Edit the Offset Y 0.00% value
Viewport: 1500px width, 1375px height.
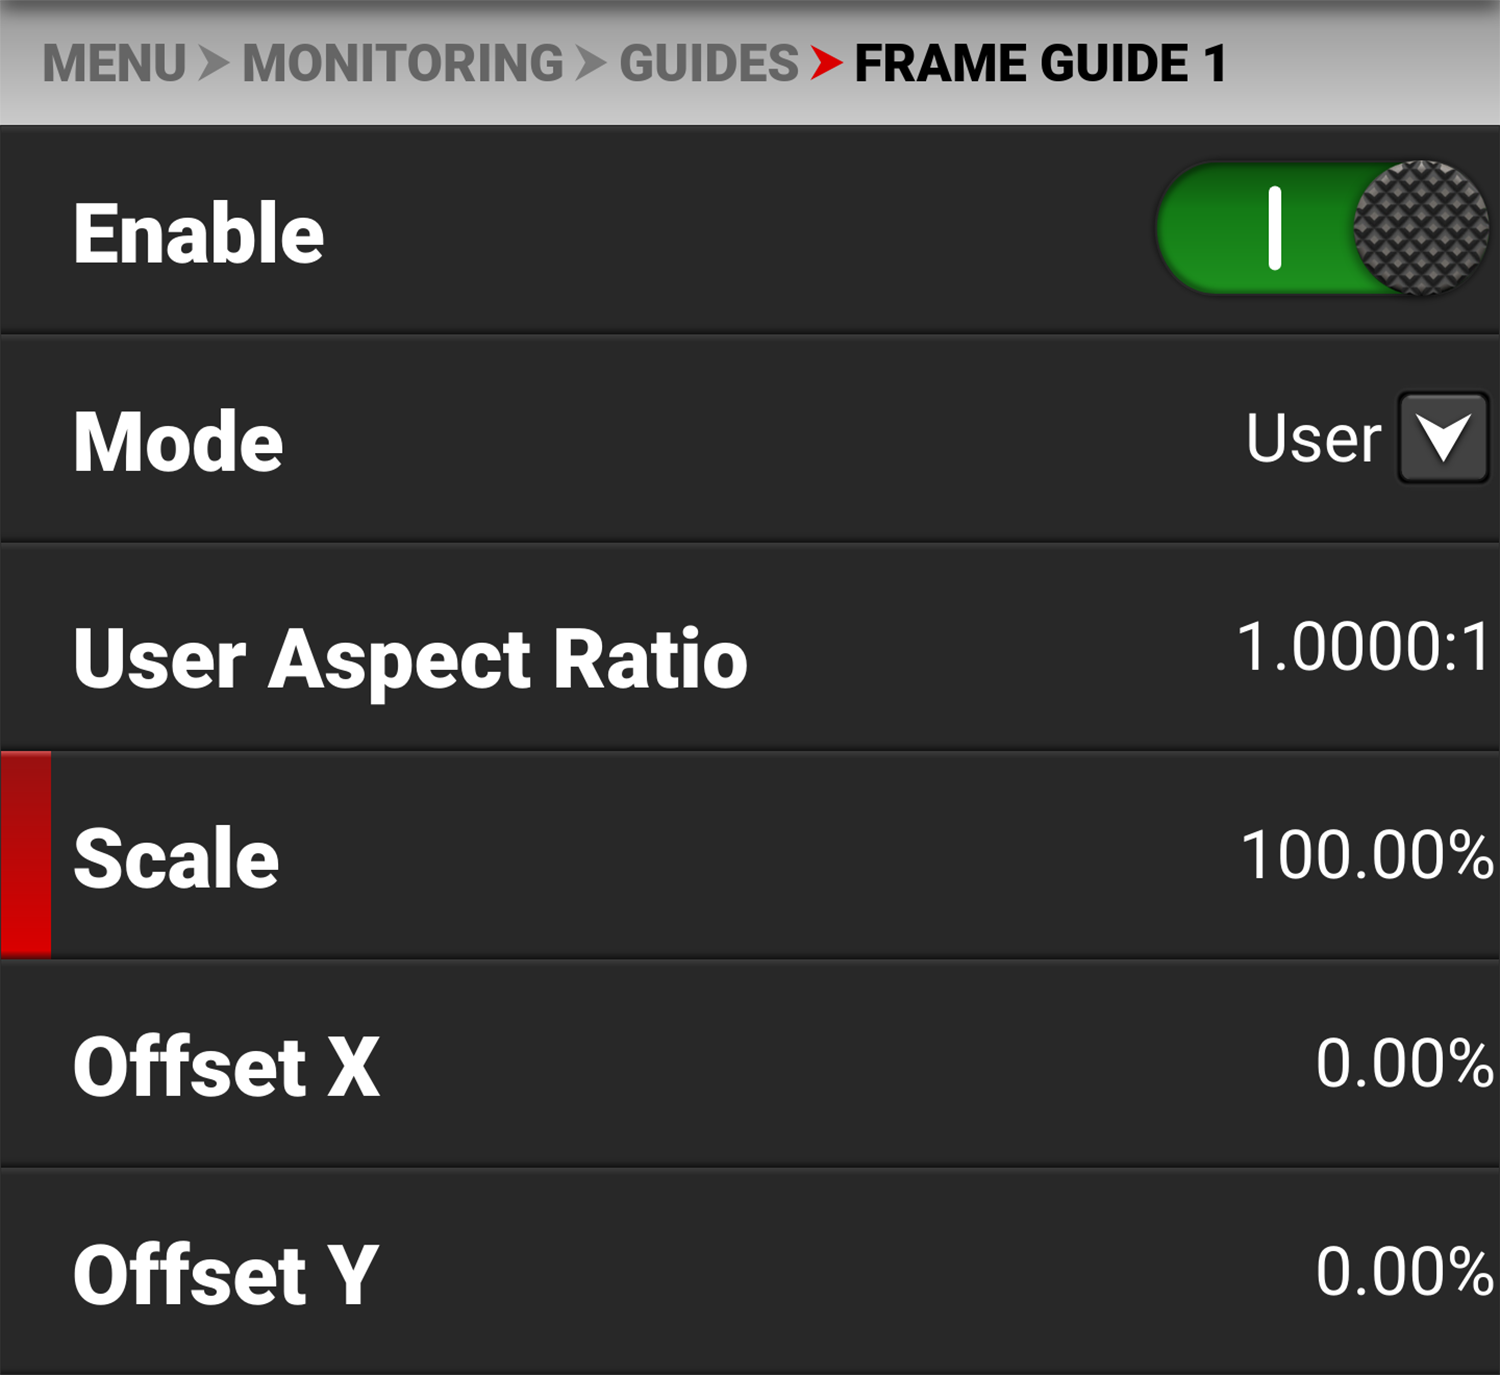(1403, 1272)
